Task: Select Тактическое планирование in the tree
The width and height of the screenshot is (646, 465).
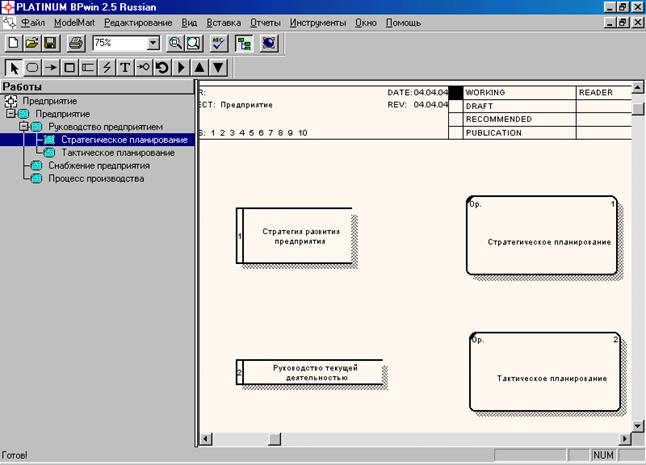Action: 117,153
